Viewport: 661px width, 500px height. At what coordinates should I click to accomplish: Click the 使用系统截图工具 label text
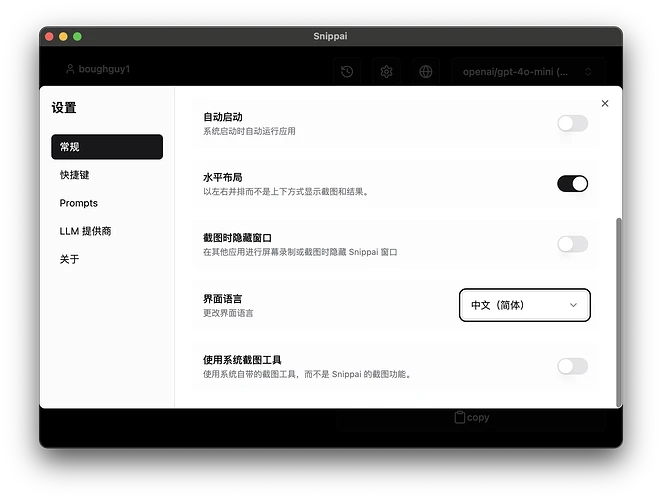click(242, 360)
